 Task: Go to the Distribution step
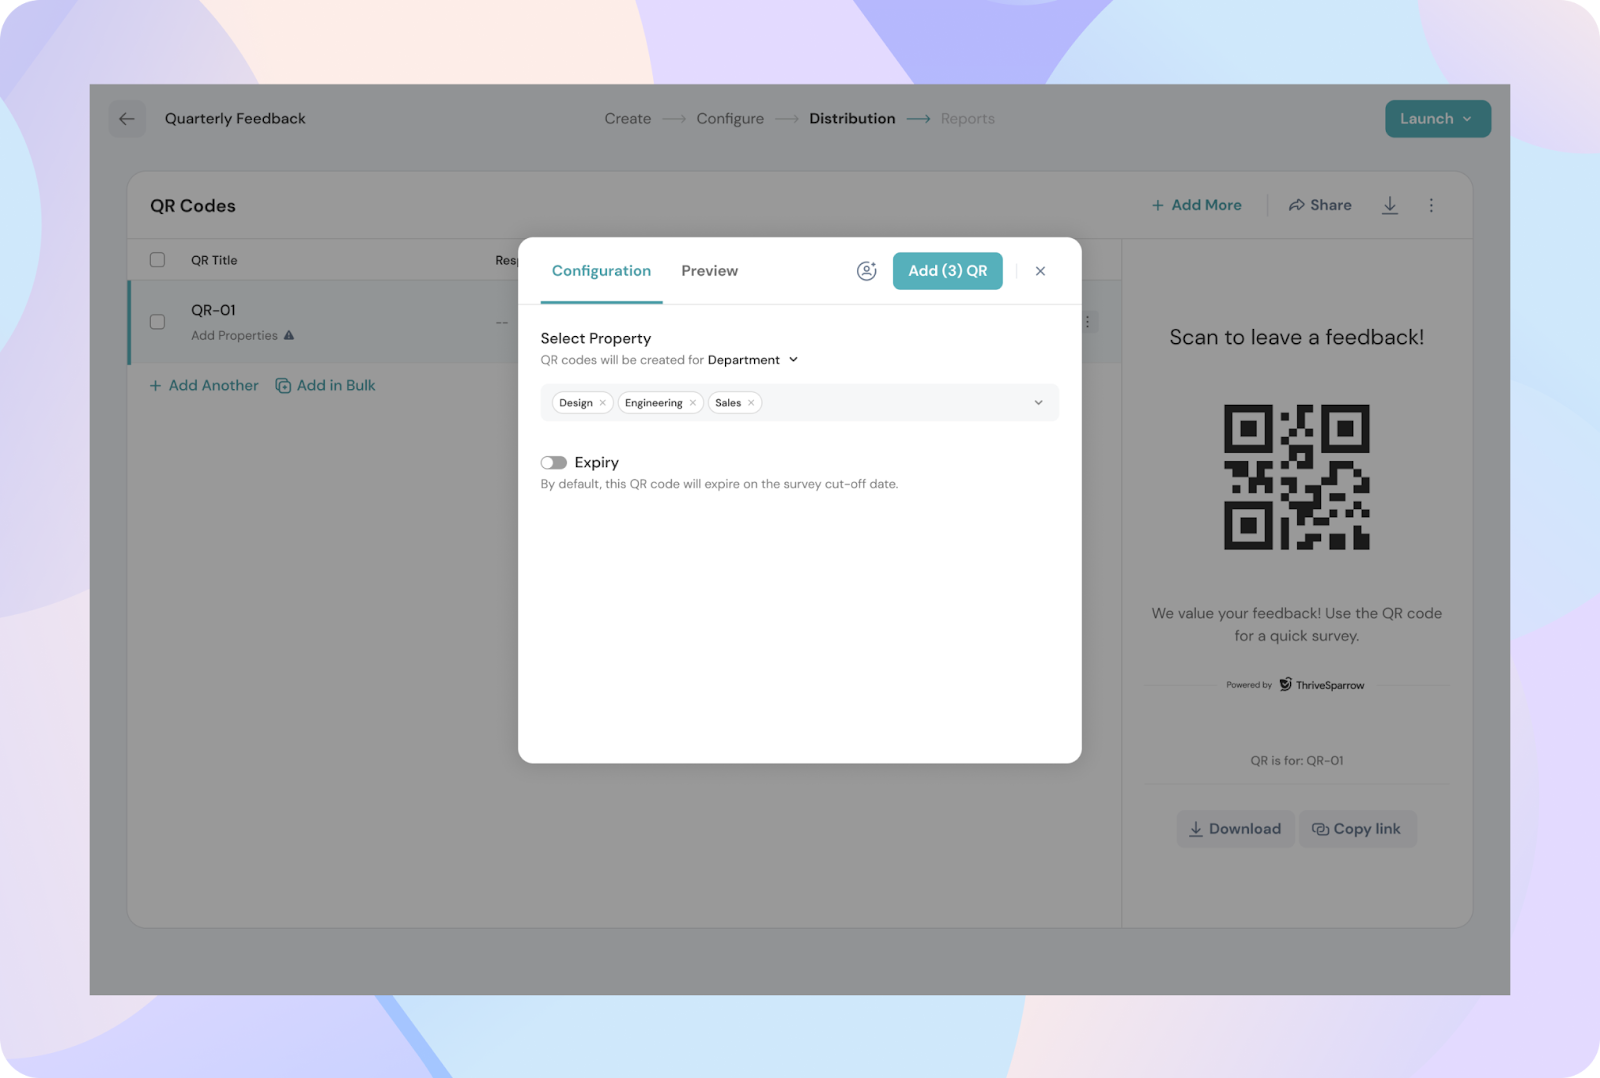[x=852, y=119]
